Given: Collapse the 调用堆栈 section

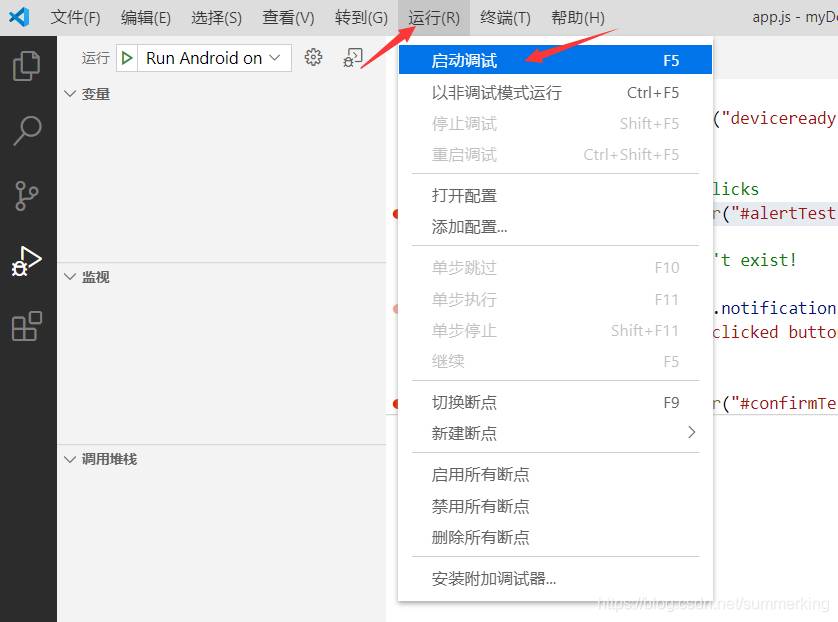Looking at the screenshot, I should (70, 460).
